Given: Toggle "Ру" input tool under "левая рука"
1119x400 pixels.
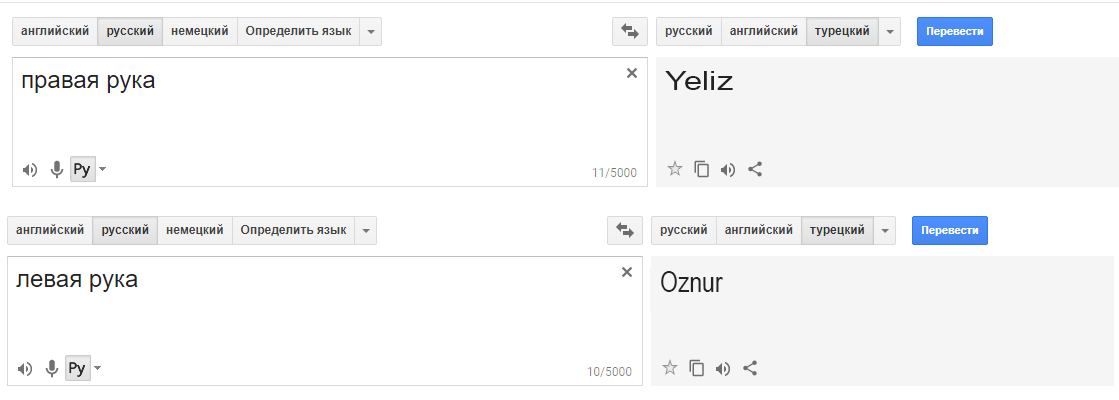Looking at the screenshot, I should [x=77, y=369].
